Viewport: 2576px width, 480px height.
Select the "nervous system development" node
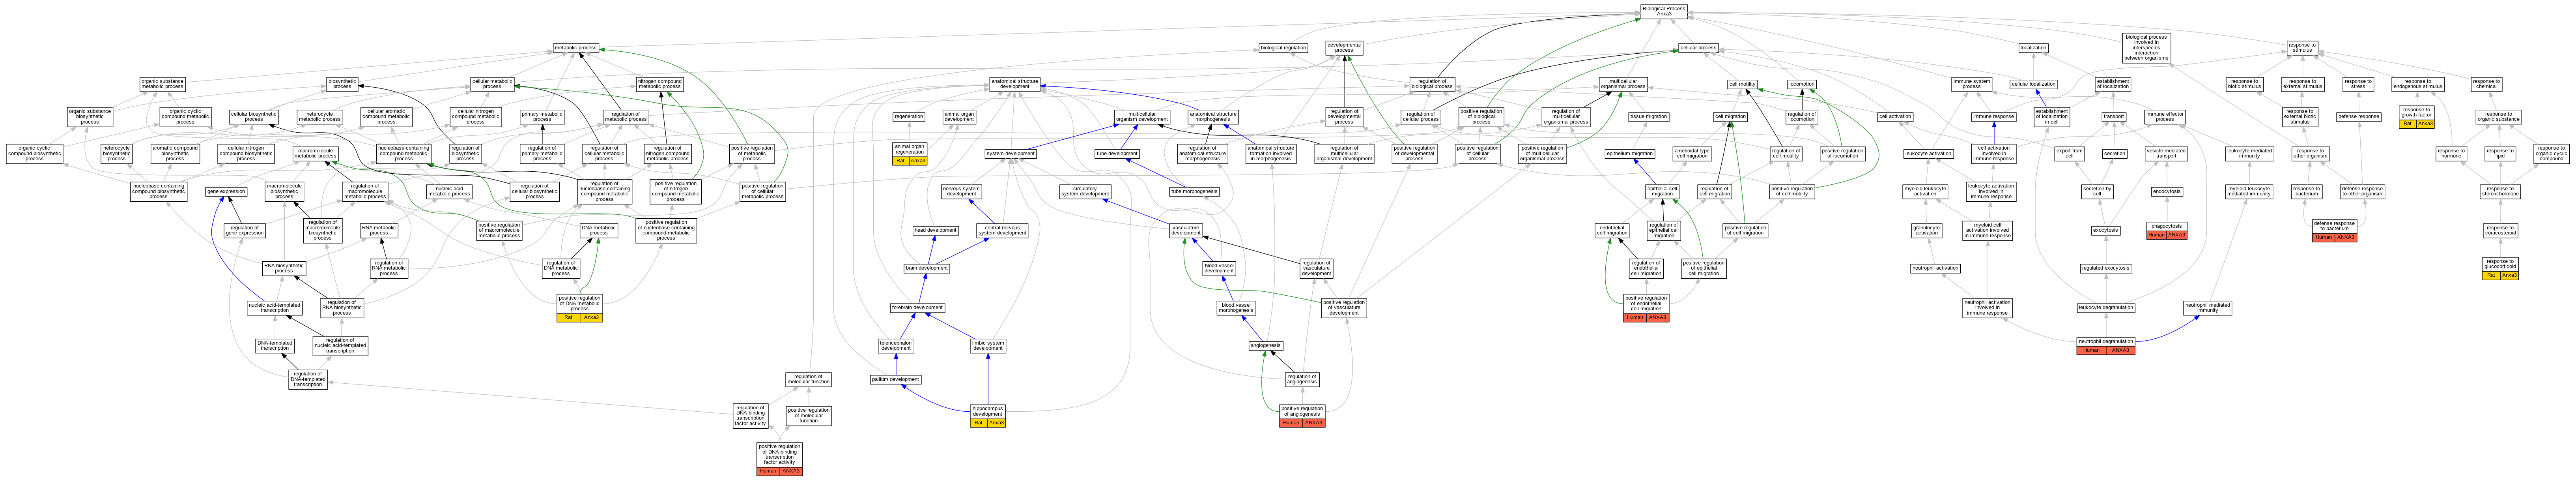961,191
